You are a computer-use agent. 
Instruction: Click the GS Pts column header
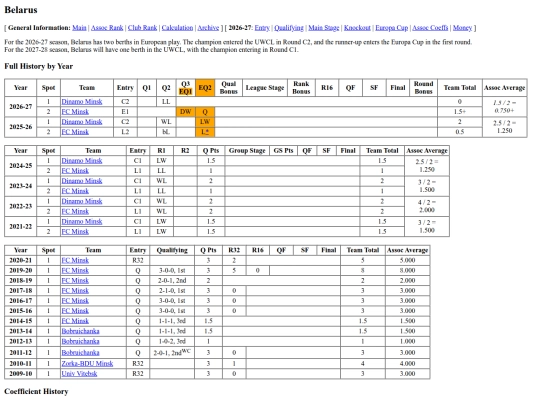(283, 151)
